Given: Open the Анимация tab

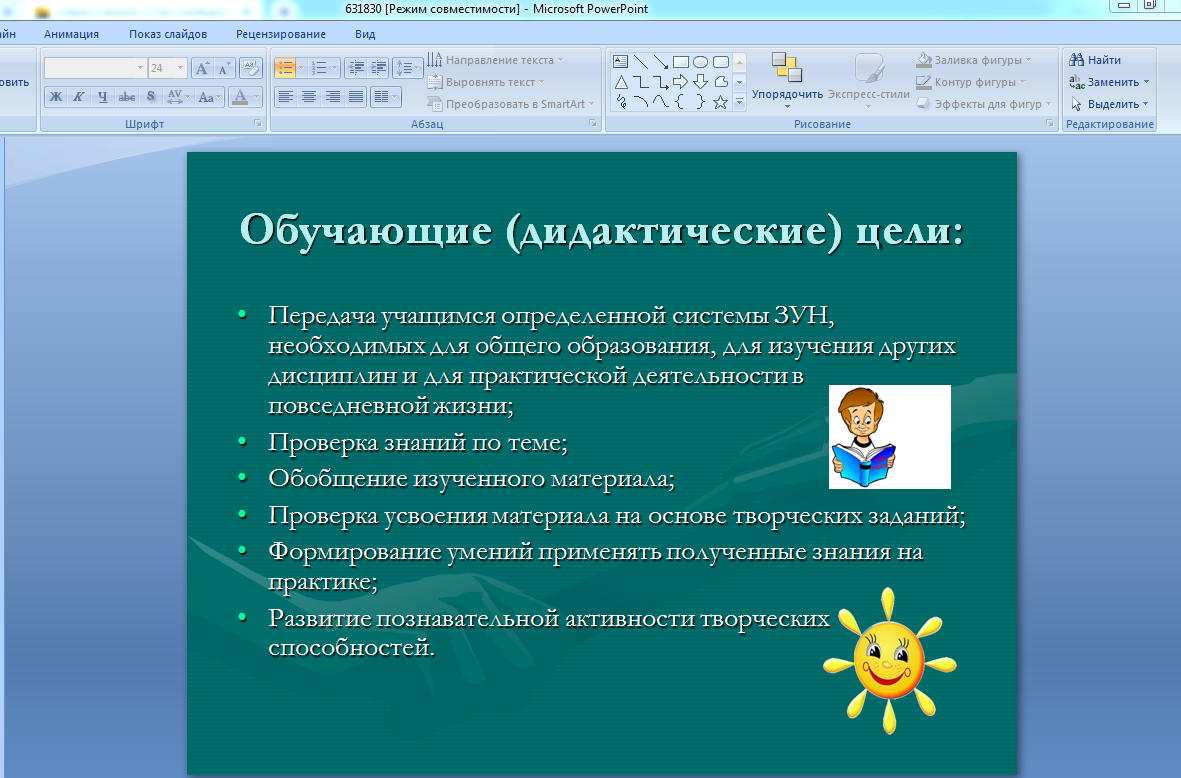Looking at the screenshot, I should tap(72, 34).
